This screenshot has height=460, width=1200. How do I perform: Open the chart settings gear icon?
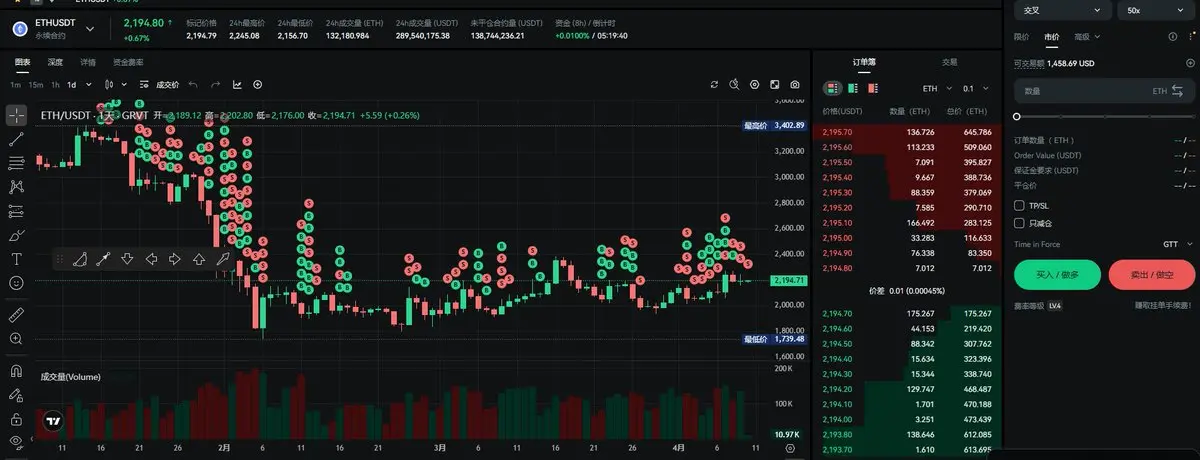point(755,85)
